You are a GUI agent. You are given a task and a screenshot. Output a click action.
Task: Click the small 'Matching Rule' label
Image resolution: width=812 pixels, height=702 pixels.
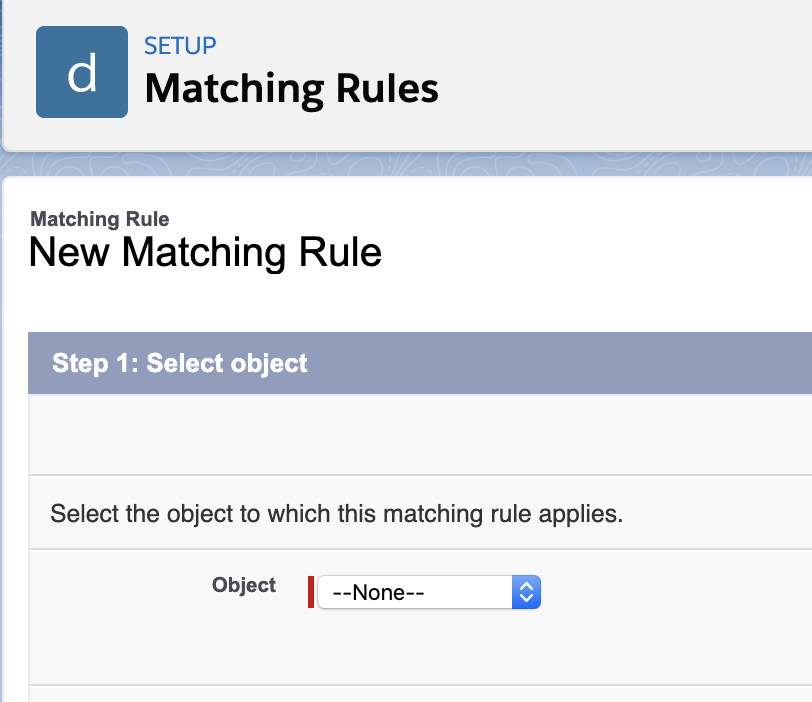pos(99,219)
